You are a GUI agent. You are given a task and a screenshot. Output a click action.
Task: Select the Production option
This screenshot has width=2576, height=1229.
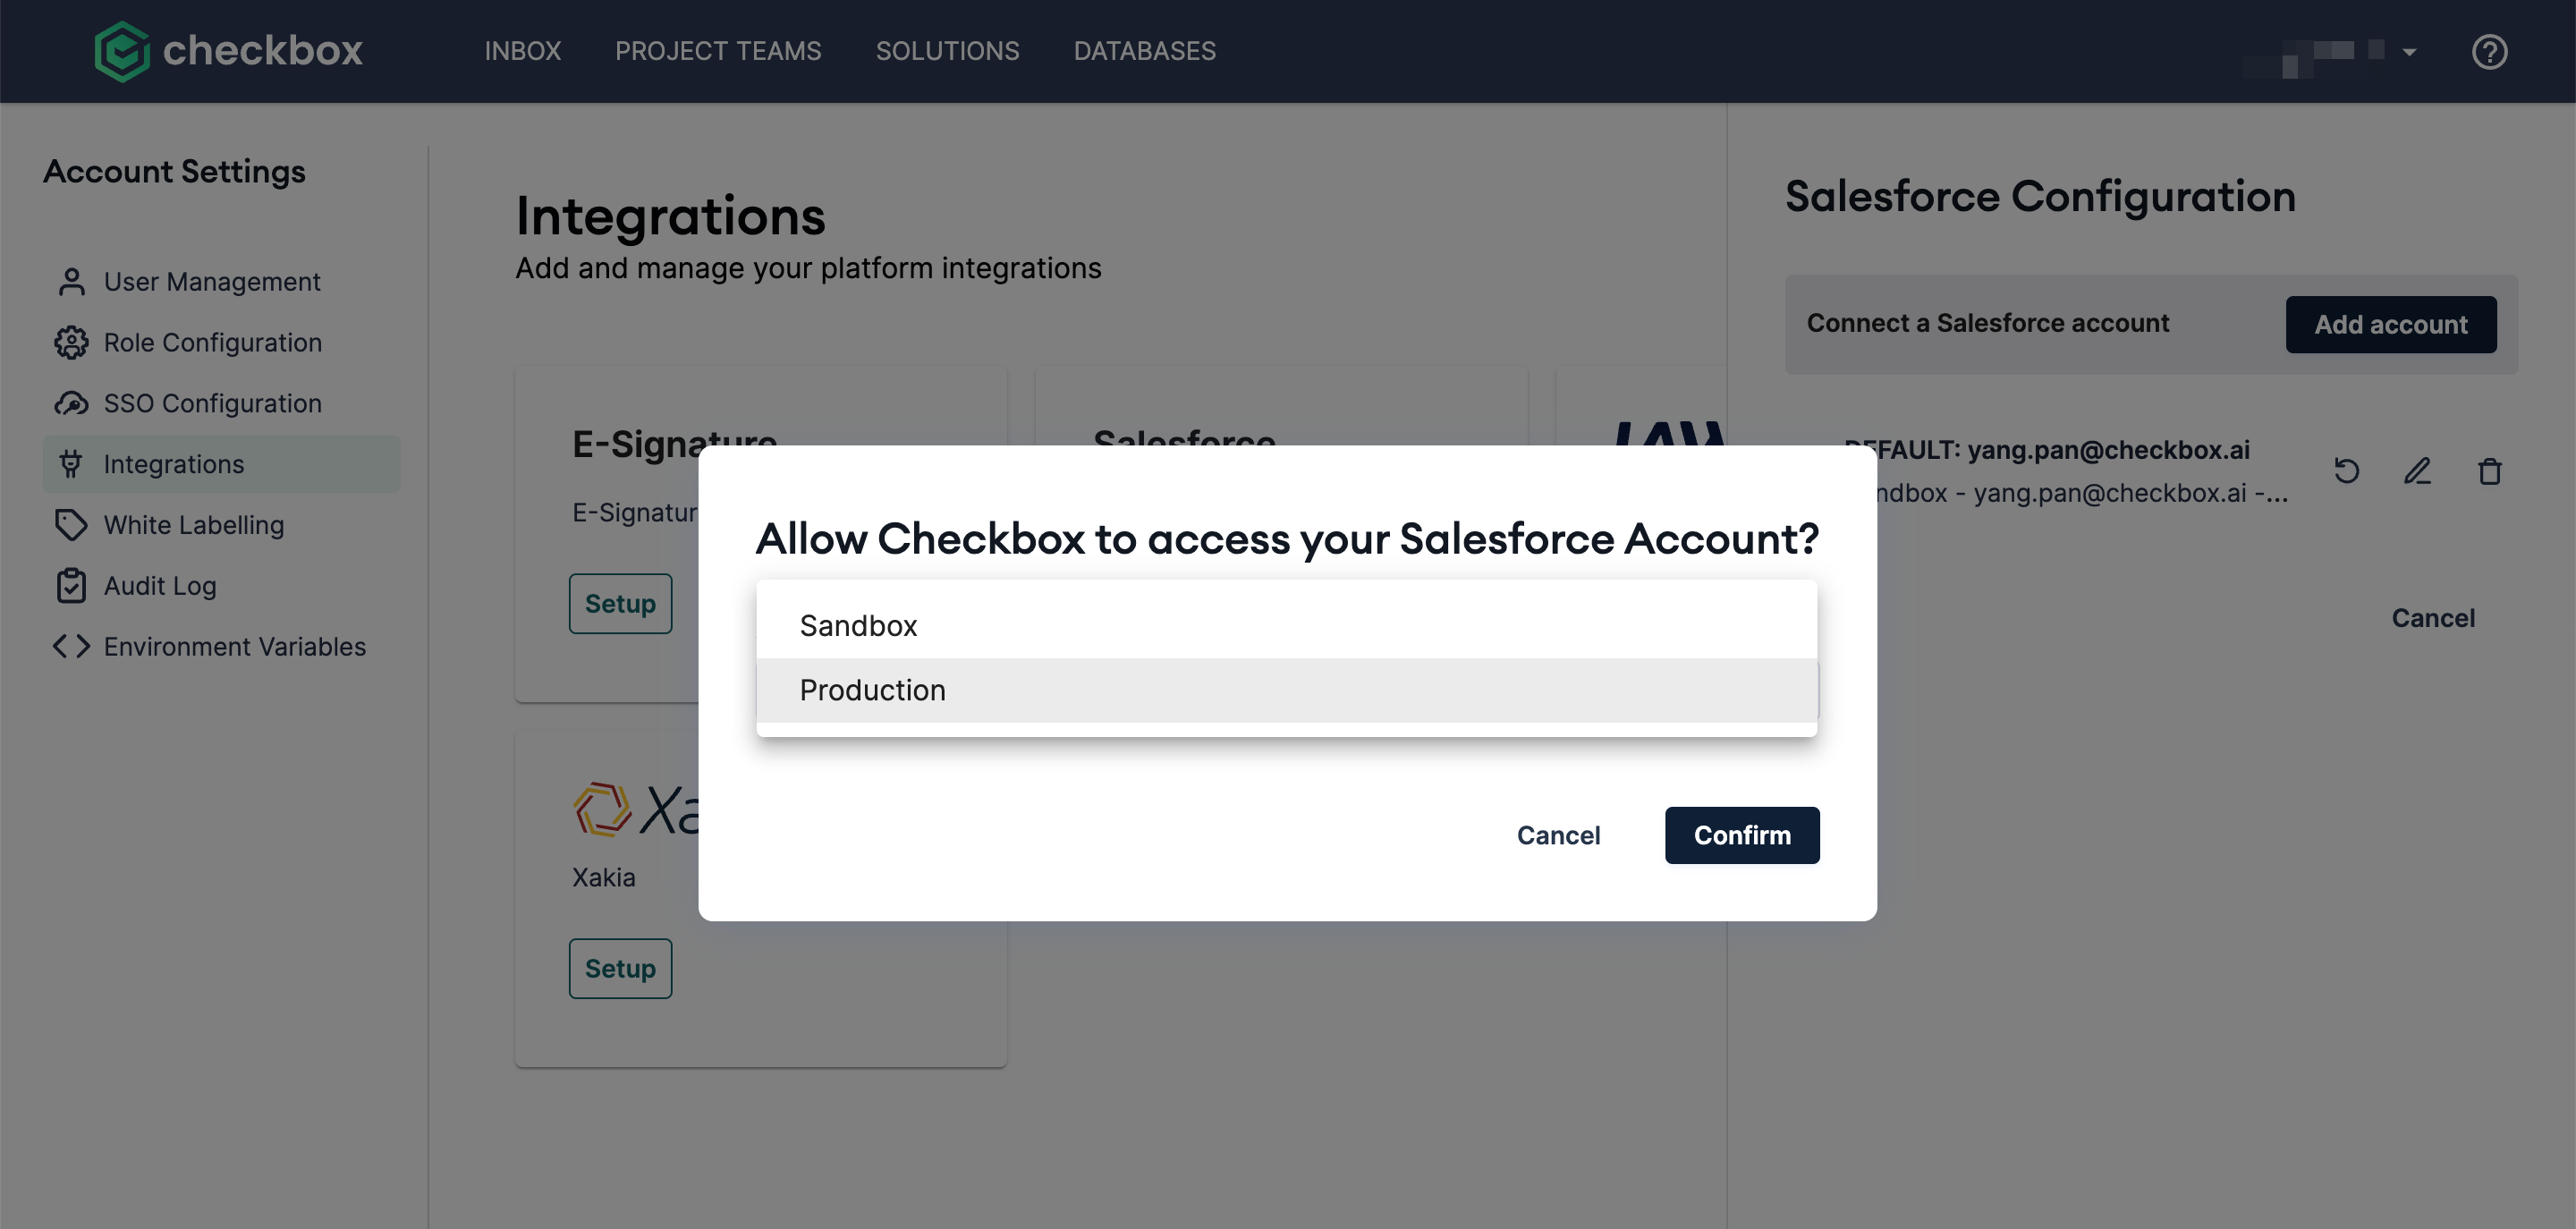point(1286,690)
